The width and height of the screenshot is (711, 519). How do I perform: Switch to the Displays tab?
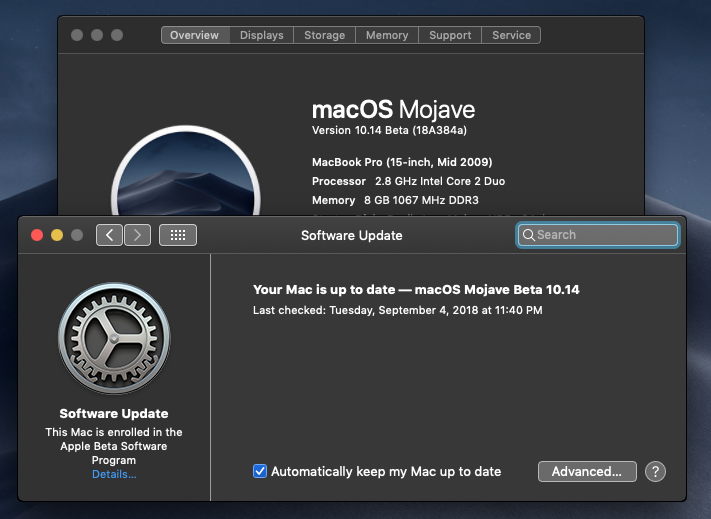[262, 35]
